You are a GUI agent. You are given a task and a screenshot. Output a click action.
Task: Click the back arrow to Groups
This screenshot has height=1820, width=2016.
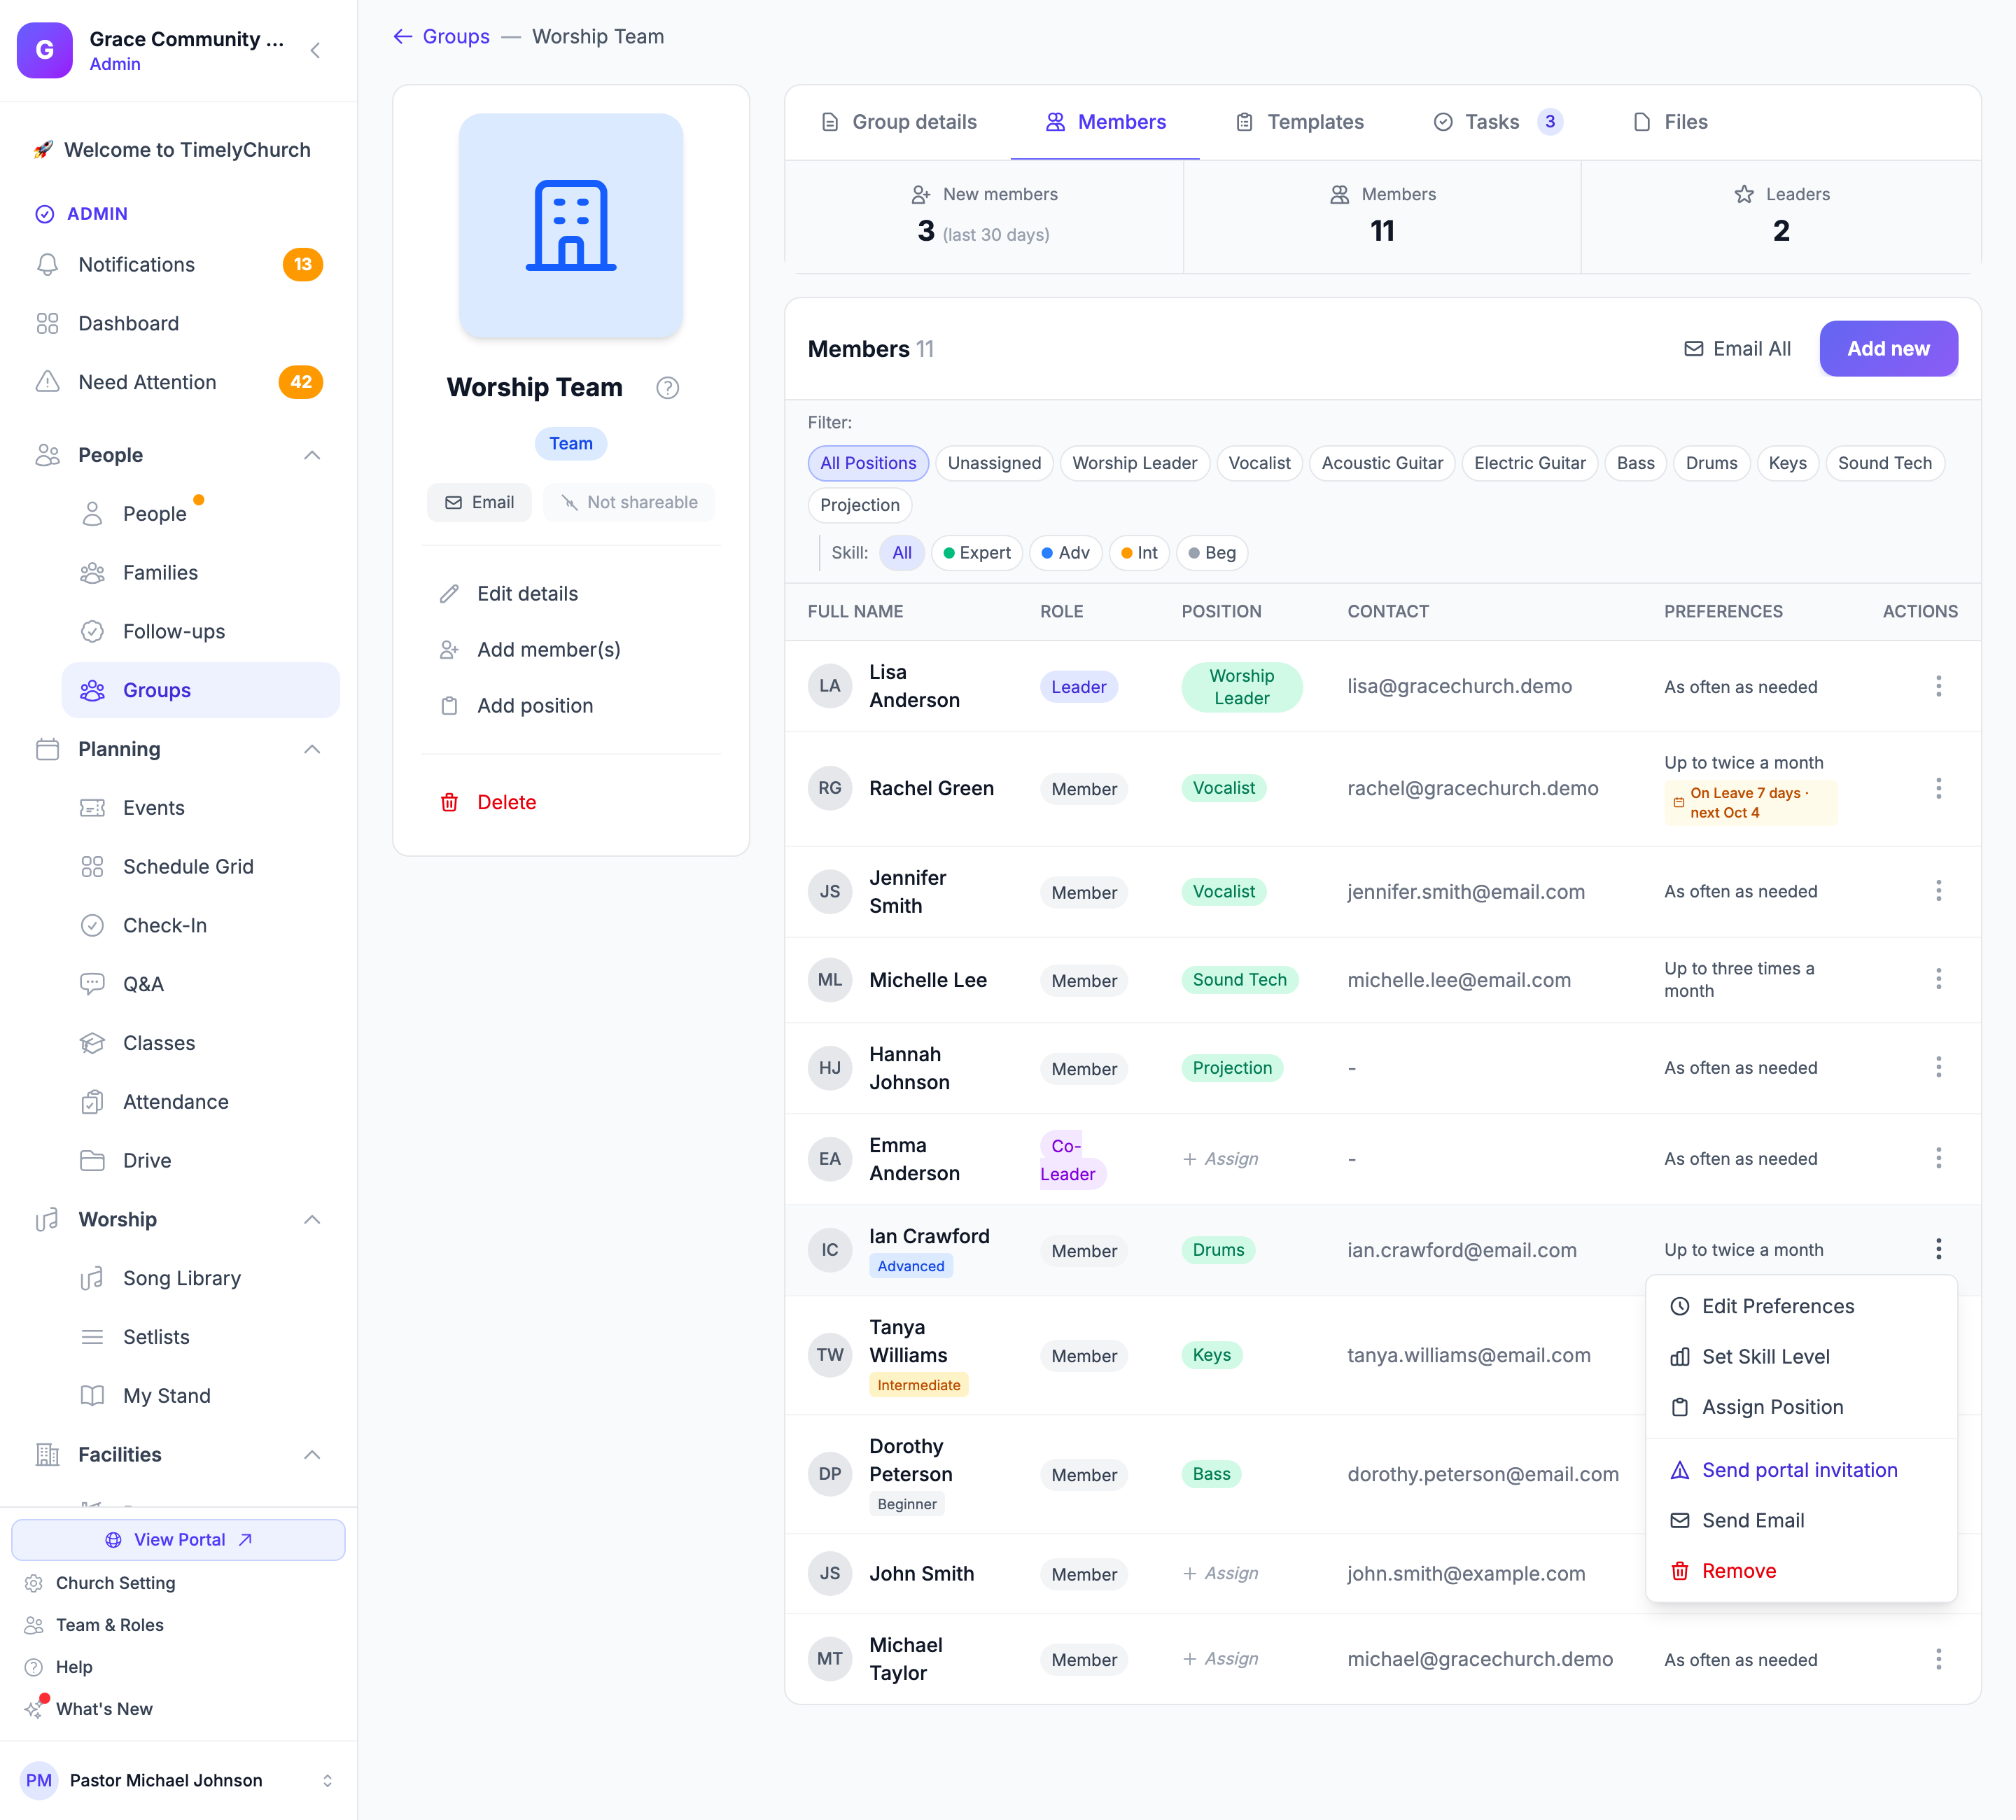(403, 36)
